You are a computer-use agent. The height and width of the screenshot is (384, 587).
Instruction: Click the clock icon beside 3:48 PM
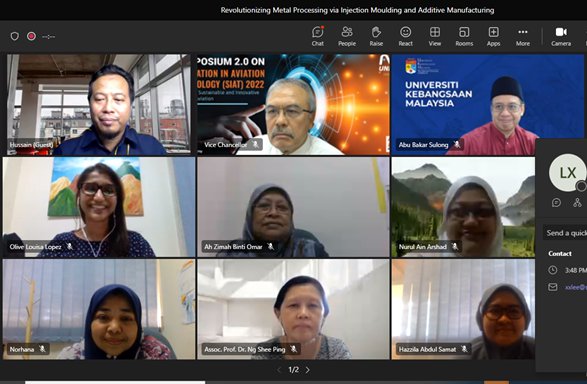click(553, 270)
